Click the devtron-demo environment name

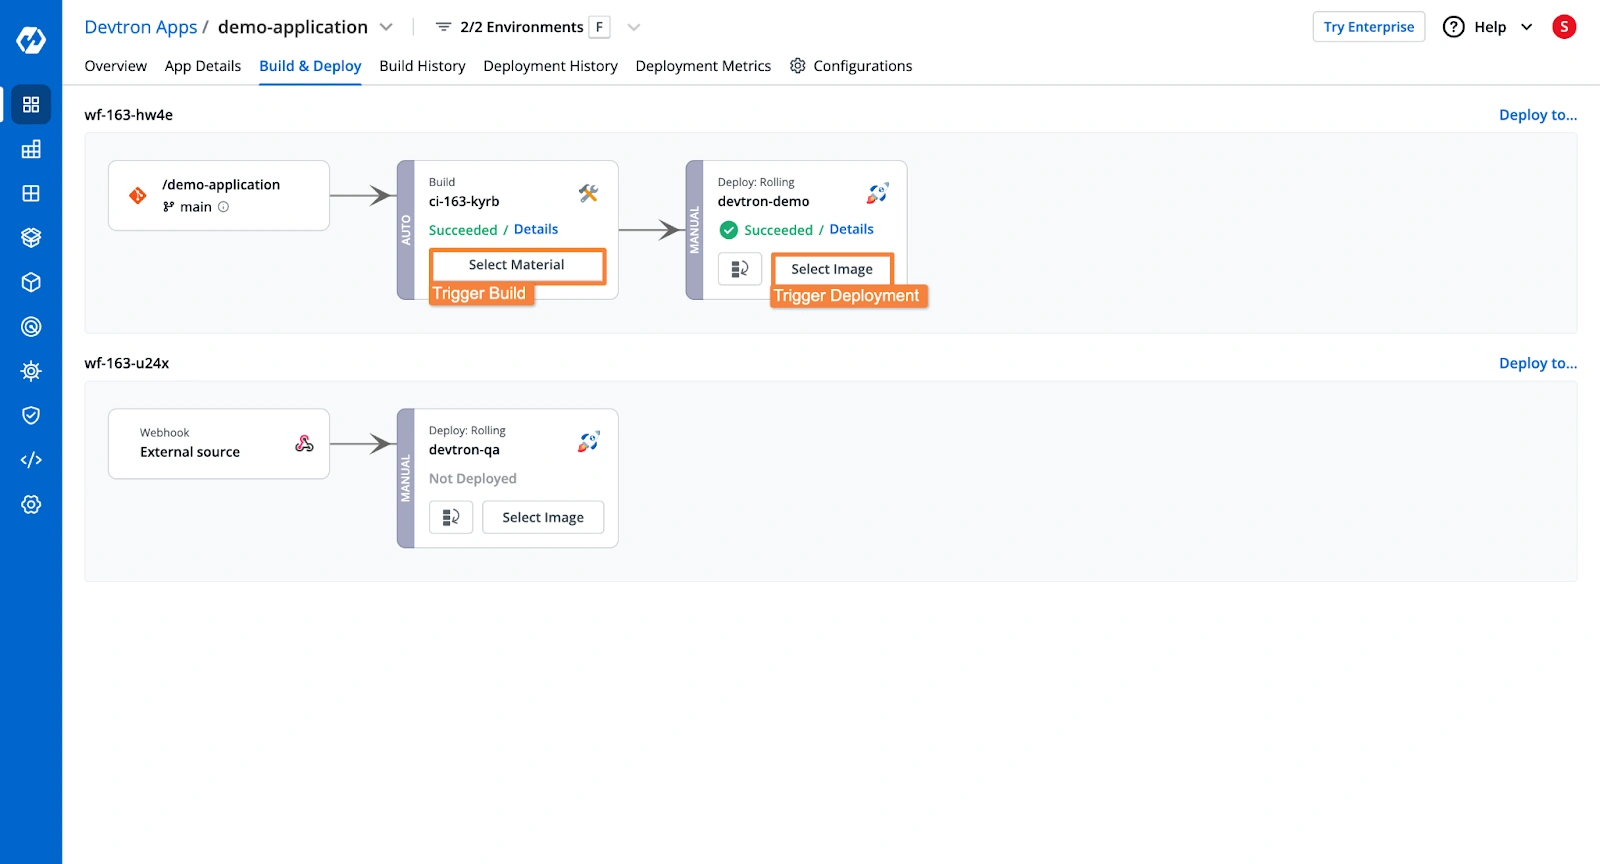pos(763,201)
